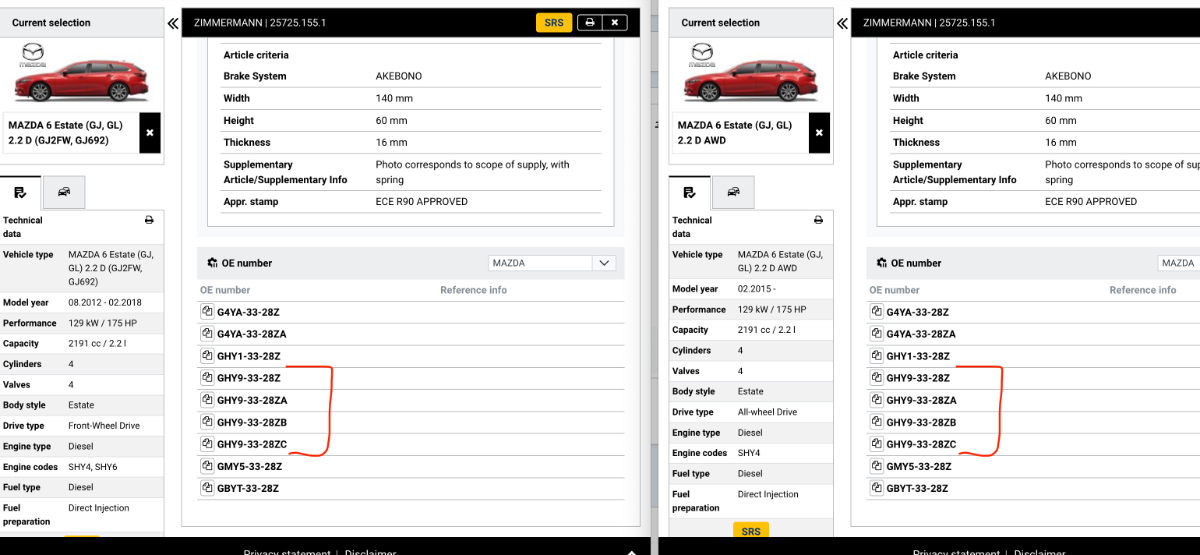Open Disclaimer link in right window
Screen dimensions: 1200x555
[1039, 552]
